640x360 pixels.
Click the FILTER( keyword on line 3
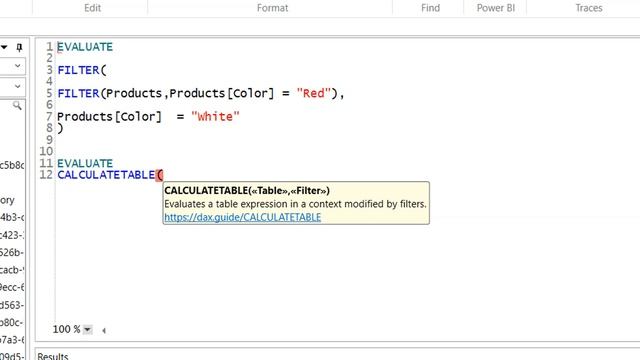pos(82,70)
